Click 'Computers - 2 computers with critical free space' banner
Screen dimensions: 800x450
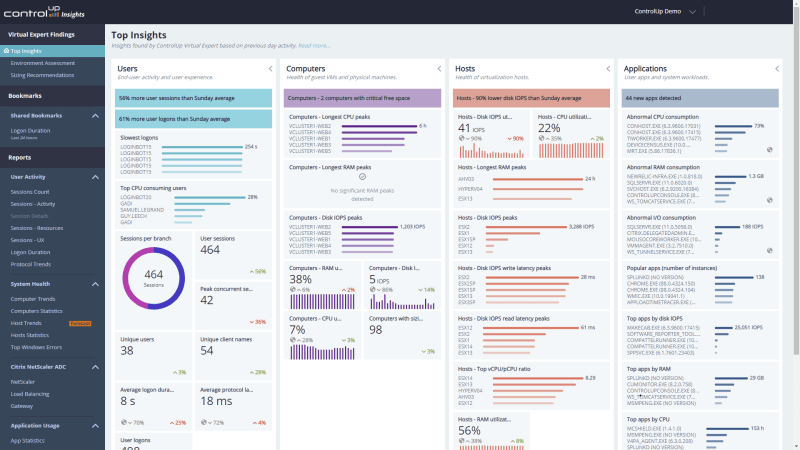tap(362, 98)
